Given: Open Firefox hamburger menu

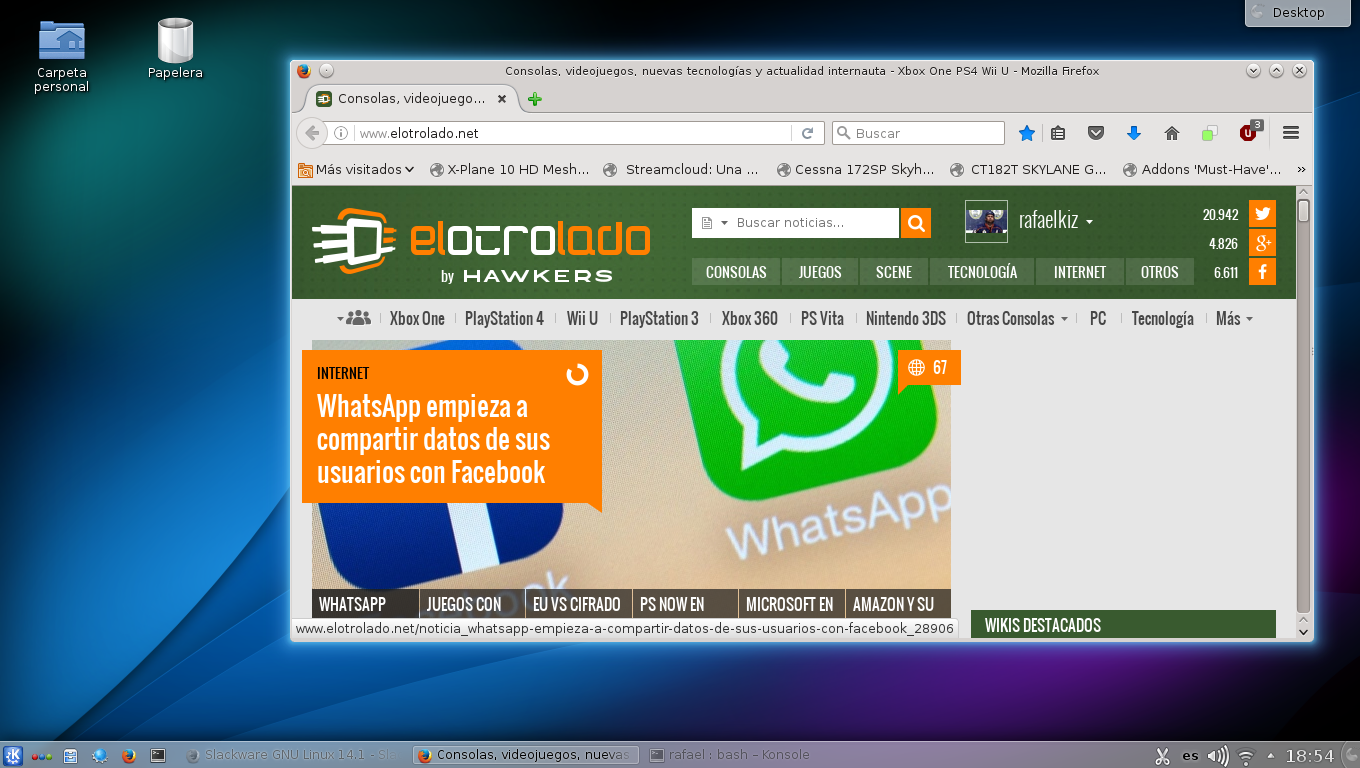Looking at the screenshot, I should point(1291,133).
